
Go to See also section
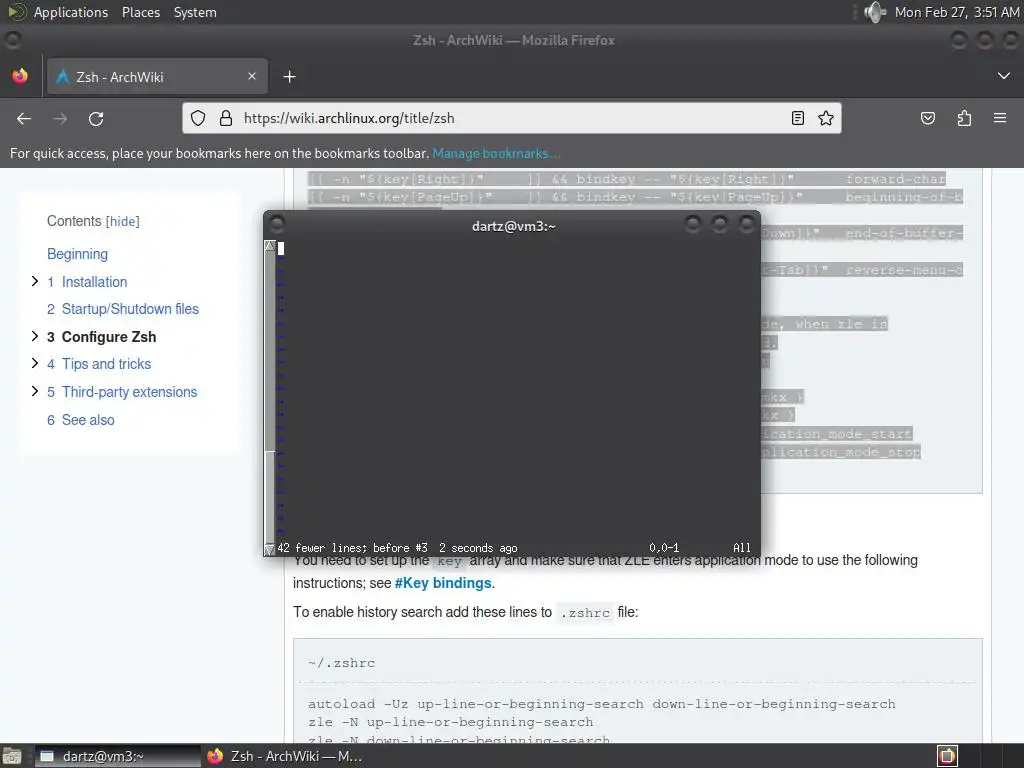(x=88, y=420)
